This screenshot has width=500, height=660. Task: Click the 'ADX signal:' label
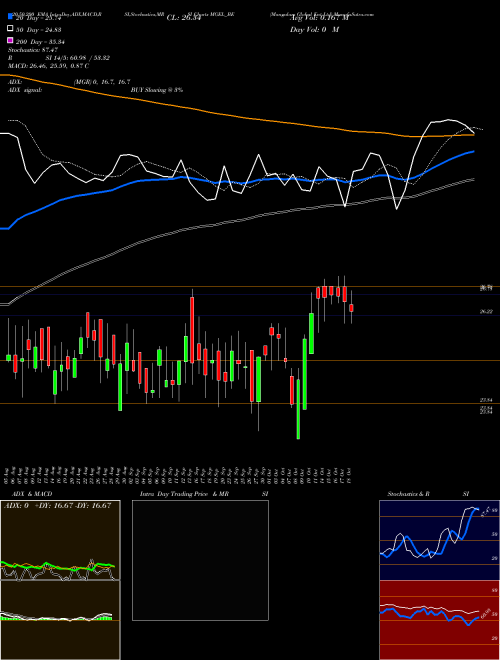tap(25, 90)
